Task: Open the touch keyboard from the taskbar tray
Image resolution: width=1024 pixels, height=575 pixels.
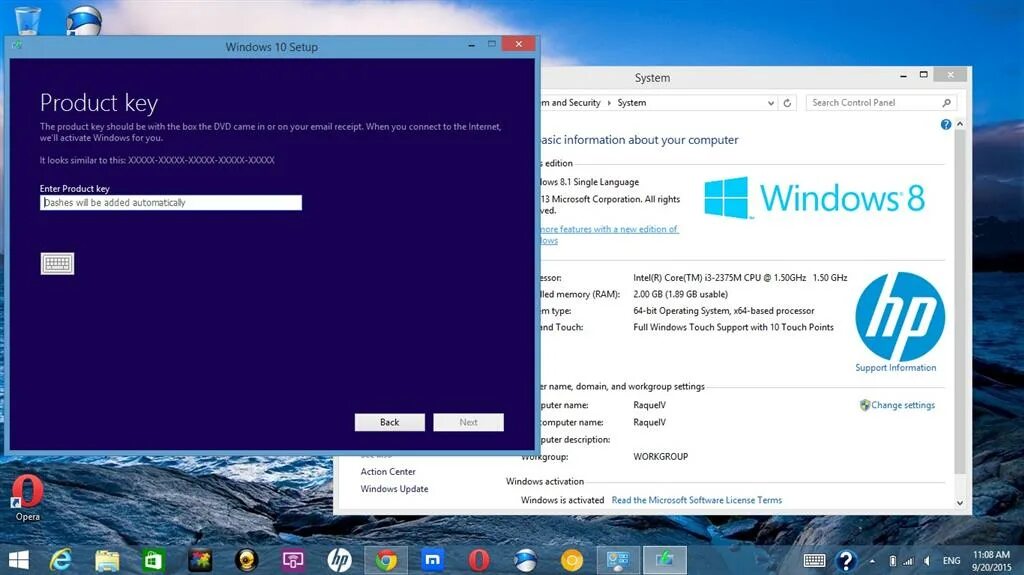Action: (814, 561)
